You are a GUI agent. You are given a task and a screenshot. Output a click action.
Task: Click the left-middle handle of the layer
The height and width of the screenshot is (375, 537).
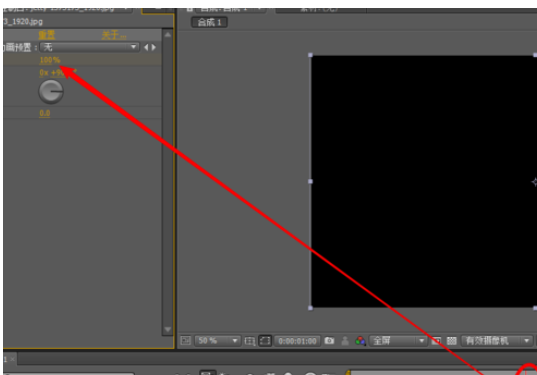point(310,181)
